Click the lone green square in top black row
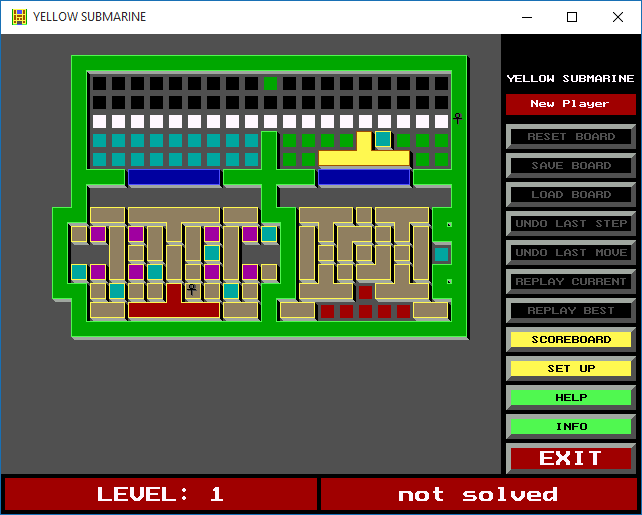Viewport: 642px width, 515px height. tap(270, 83)
